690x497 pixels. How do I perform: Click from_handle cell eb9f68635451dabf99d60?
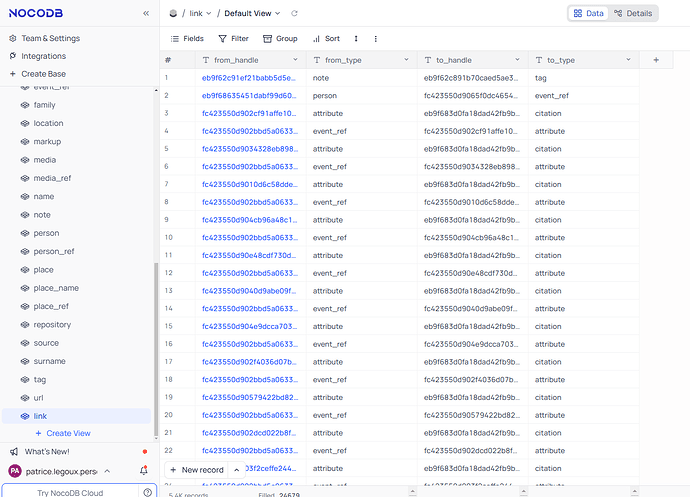click(x=249, y=96)
